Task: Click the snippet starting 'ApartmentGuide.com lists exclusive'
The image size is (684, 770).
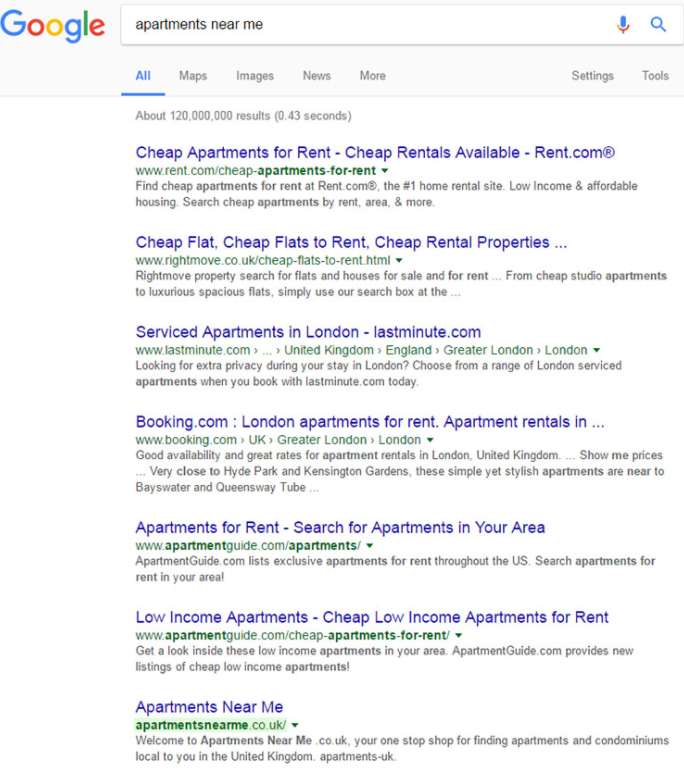Action: click(395, 569)
